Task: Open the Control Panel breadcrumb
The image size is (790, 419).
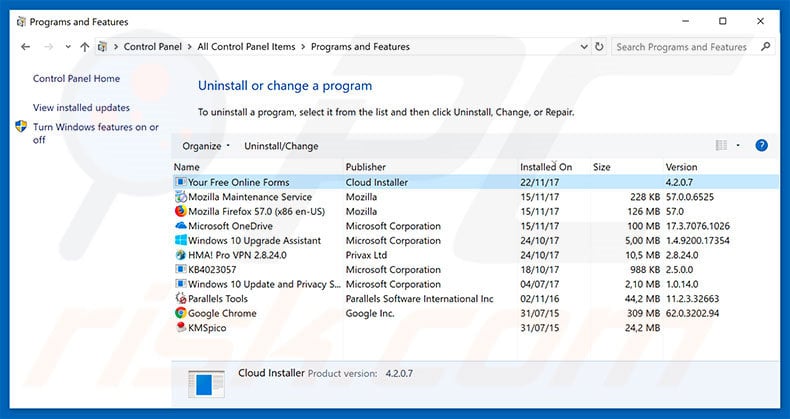Action: point(153,47)
